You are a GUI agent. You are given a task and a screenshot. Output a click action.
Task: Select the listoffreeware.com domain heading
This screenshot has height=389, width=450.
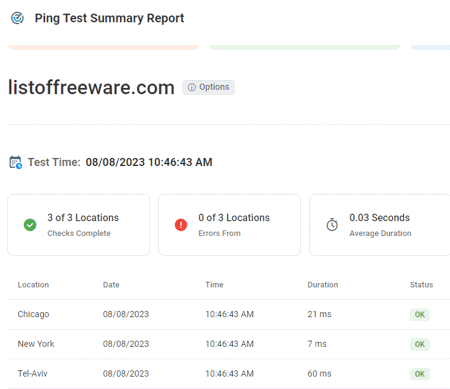tap(91, 87)
